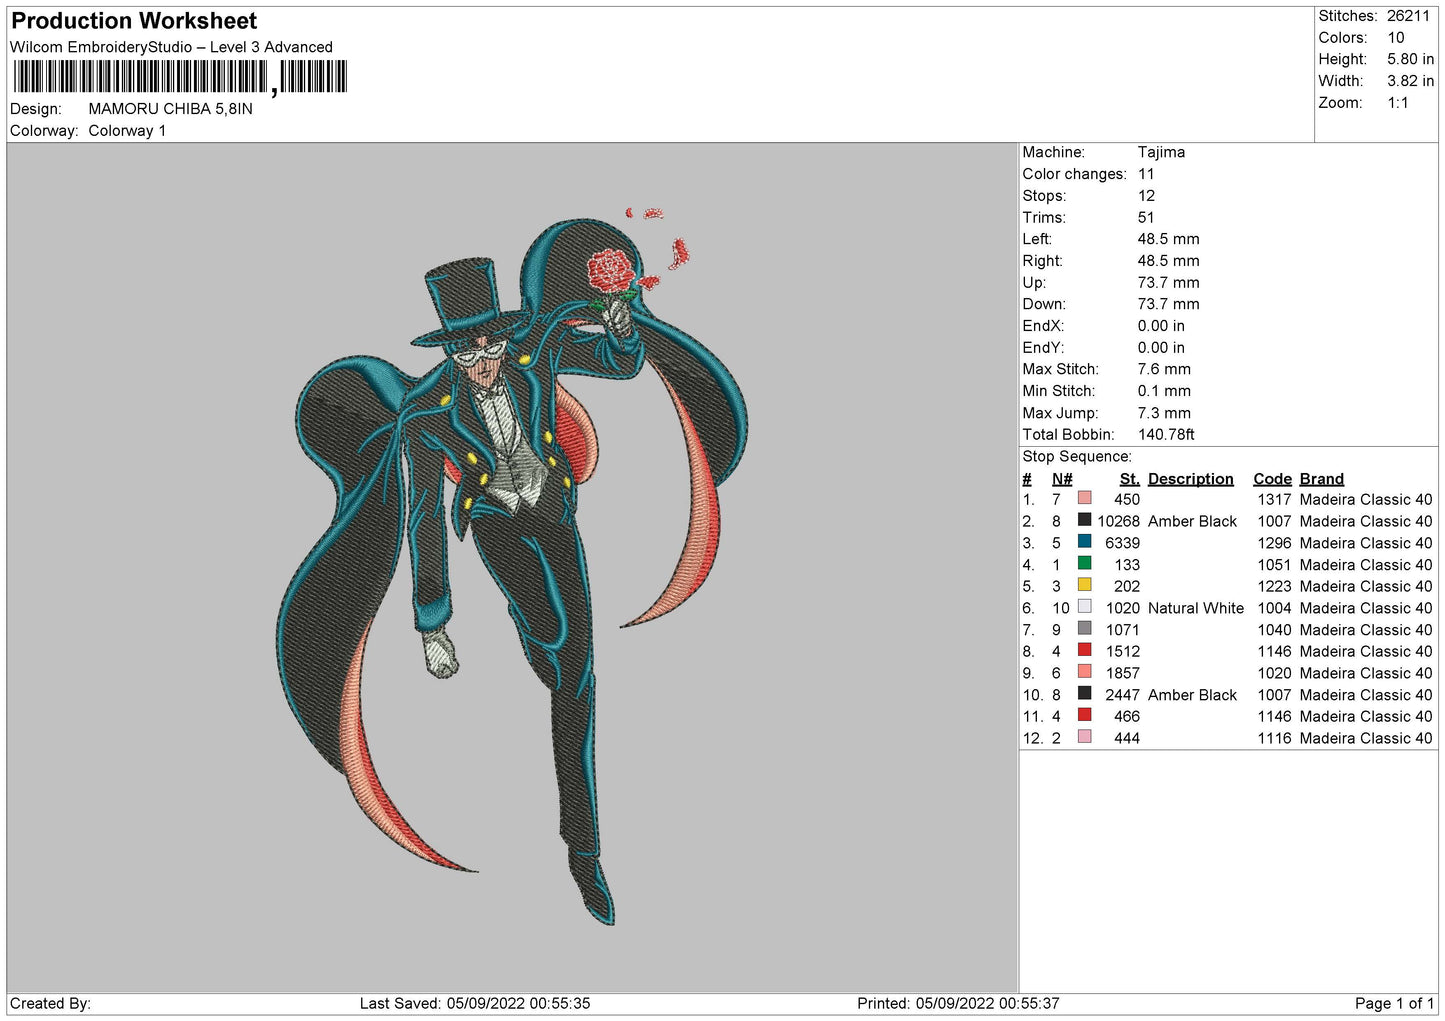
Task: Click the 'Brand' column header
Action: [x=1321, y=479]
